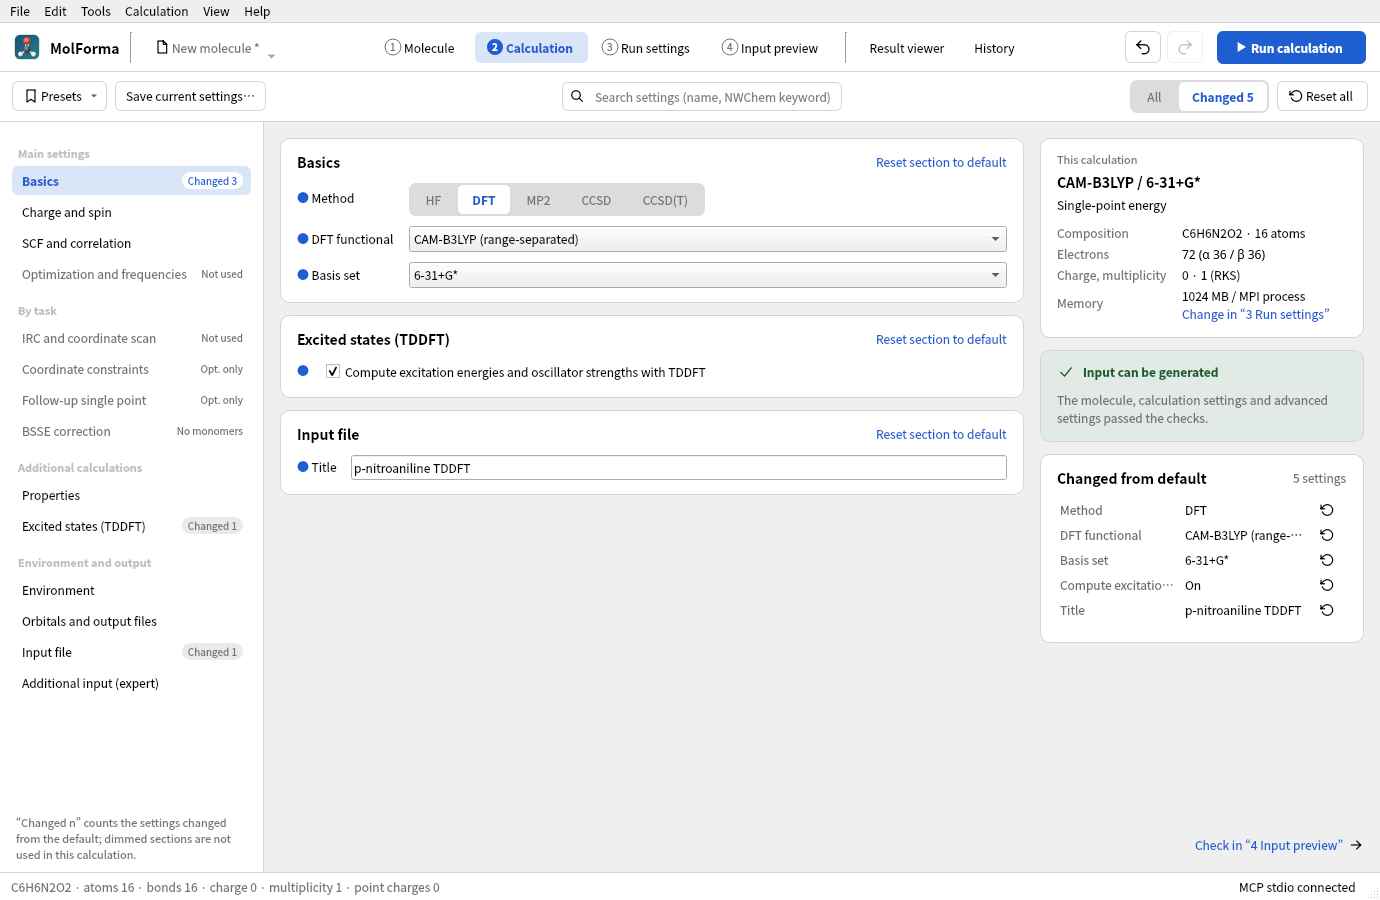Open the Calculation menu
This screenshot has width=1380, height=900.
(156, 11)
